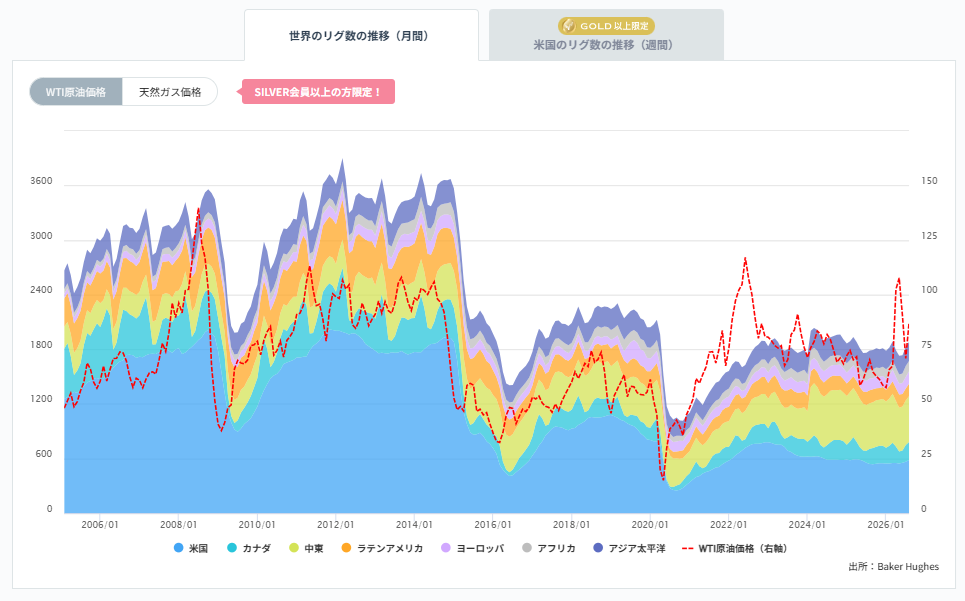Click the 2010/01 x-axis label
The height and width of the screenshot is (601, 965).
pos(257,525)
